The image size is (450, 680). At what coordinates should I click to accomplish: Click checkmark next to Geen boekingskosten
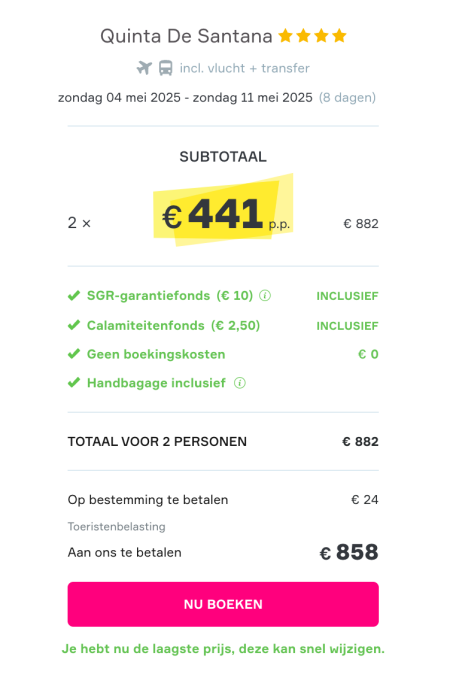pyautogui.click(x=74, y=354)
